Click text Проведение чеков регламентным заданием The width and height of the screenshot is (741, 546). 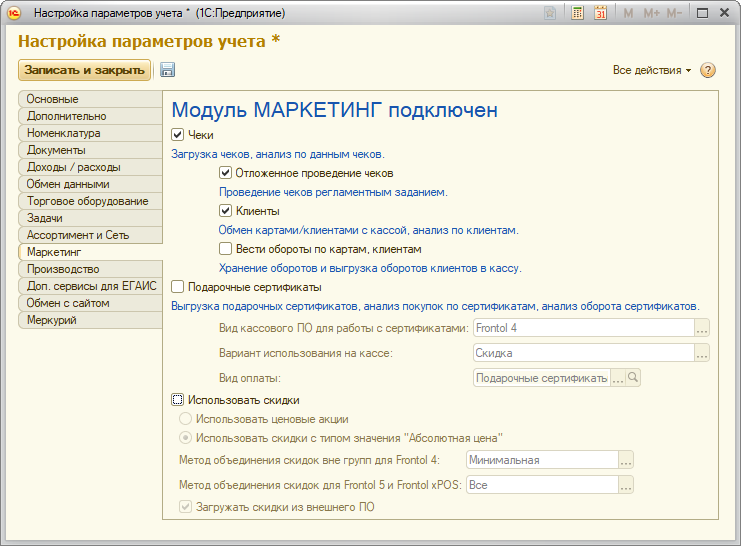coord(333,192)
